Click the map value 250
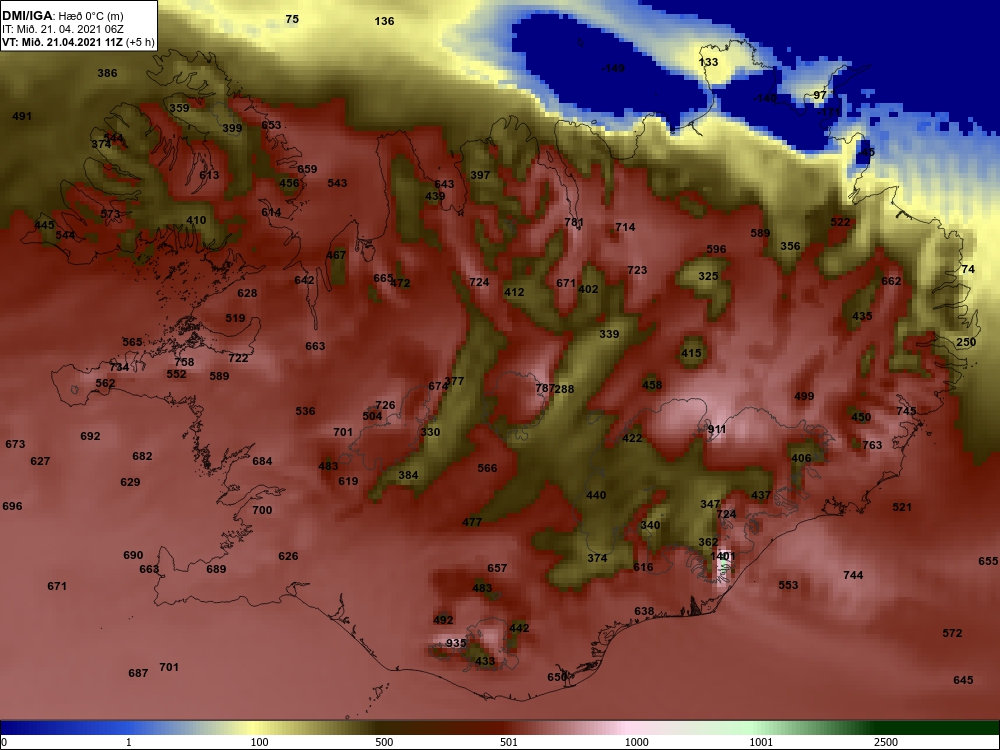The width and height of the screenshot is (1000, 750). point(966,342)
